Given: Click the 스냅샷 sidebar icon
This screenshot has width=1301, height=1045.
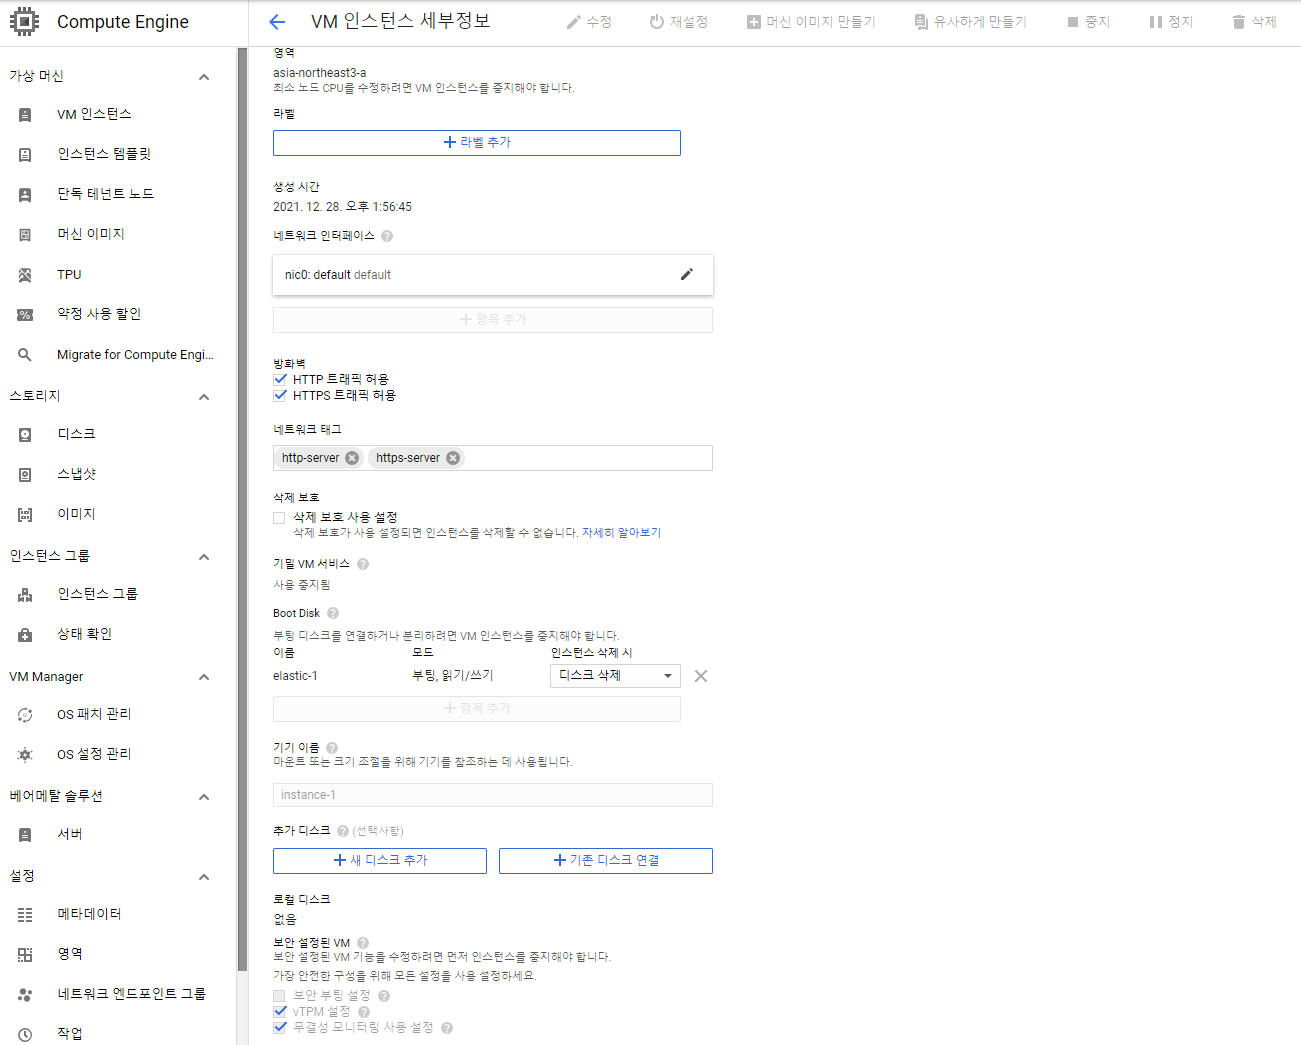Looking at the screenshot, I should 25,475.
